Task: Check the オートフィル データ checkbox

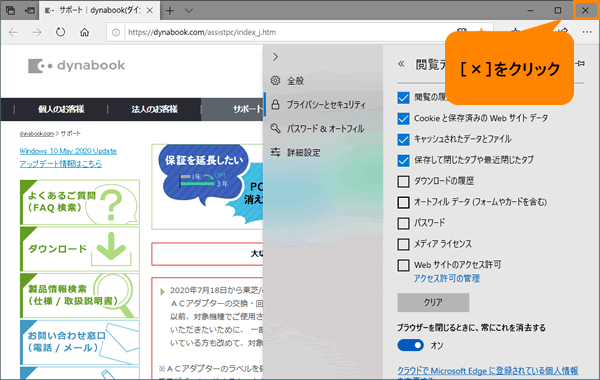Action: [403, 202]
